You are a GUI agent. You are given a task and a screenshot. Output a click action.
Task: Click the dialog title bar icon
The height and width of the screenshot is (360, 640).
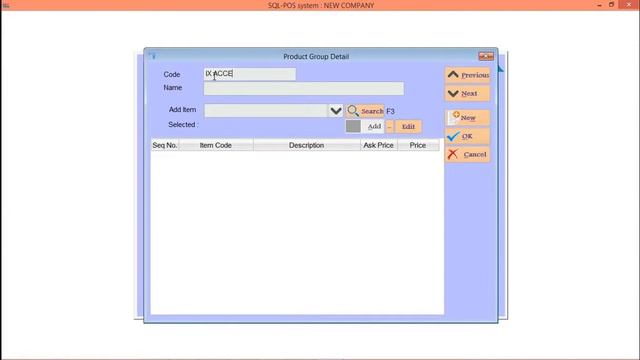tap(152, 56)
